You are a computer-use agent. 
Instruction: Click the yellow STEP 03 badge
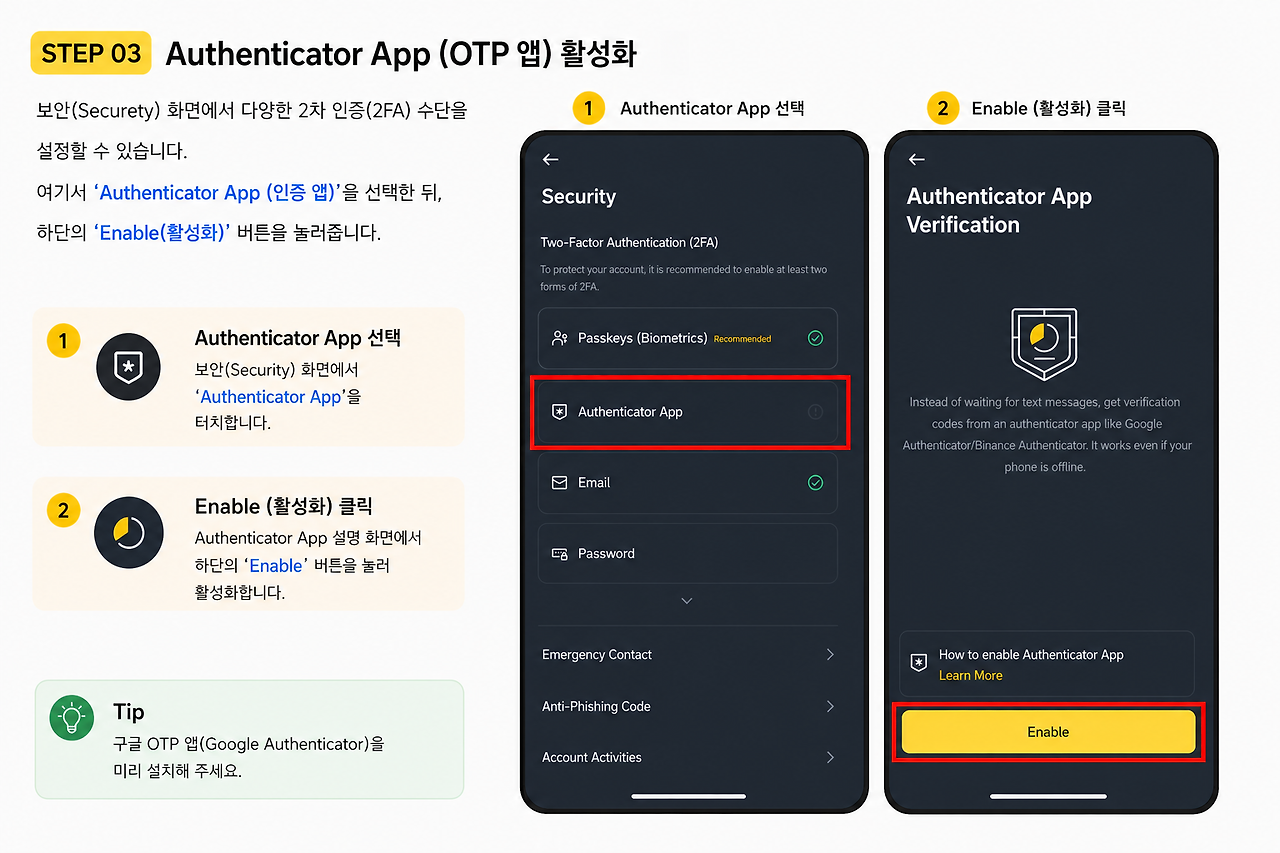tap(91, 53)
